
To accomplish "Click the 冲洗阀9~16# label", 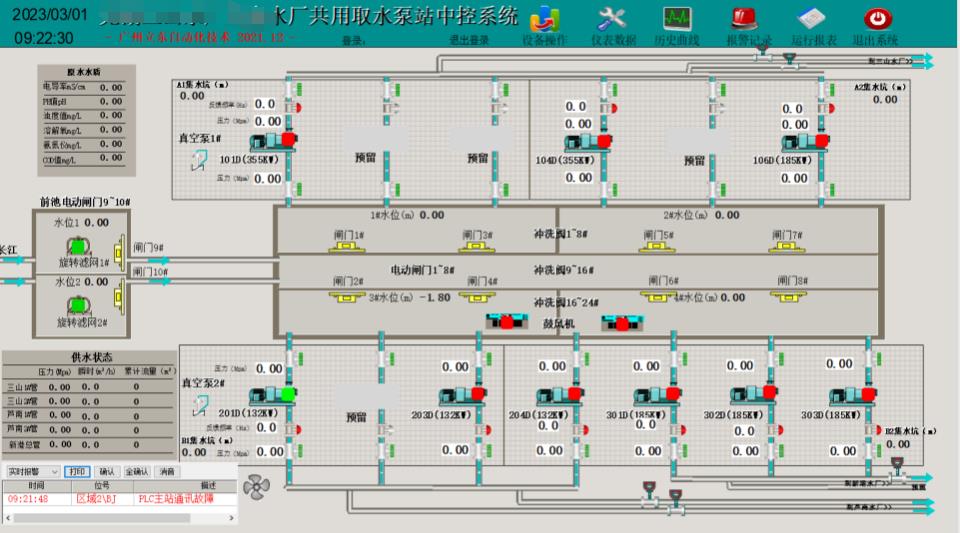I will coord(563,270).
